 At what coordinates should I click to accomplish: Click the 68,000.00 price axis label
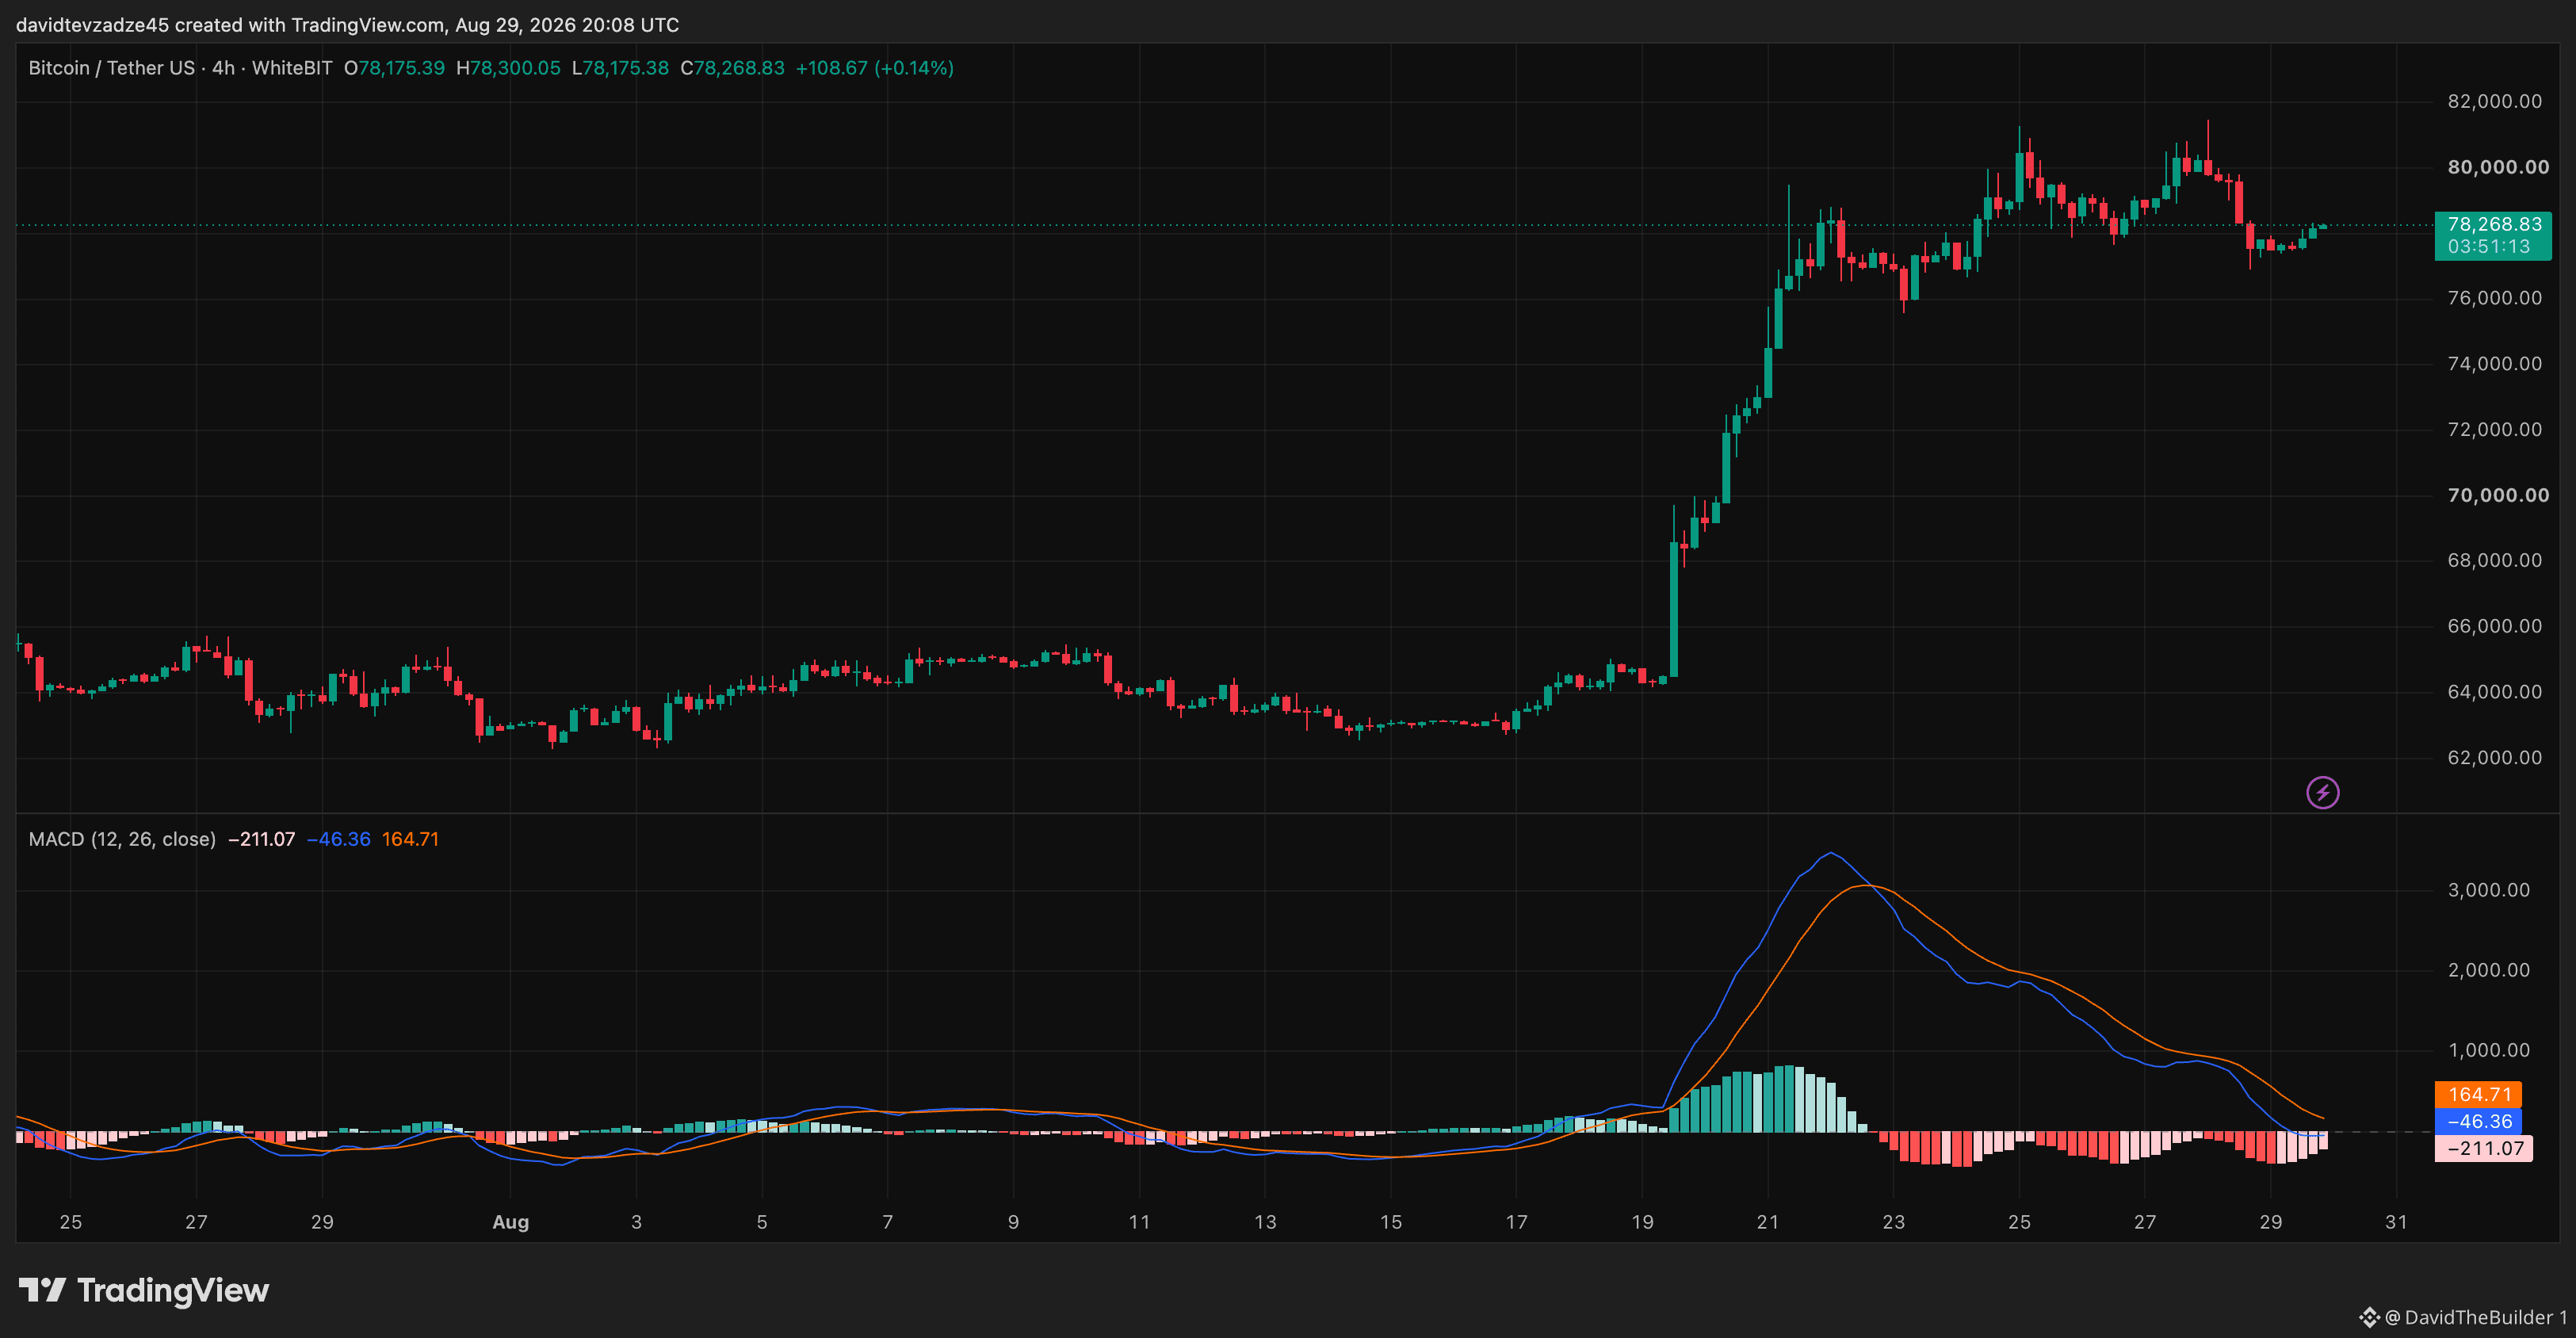click(2494, 560)
